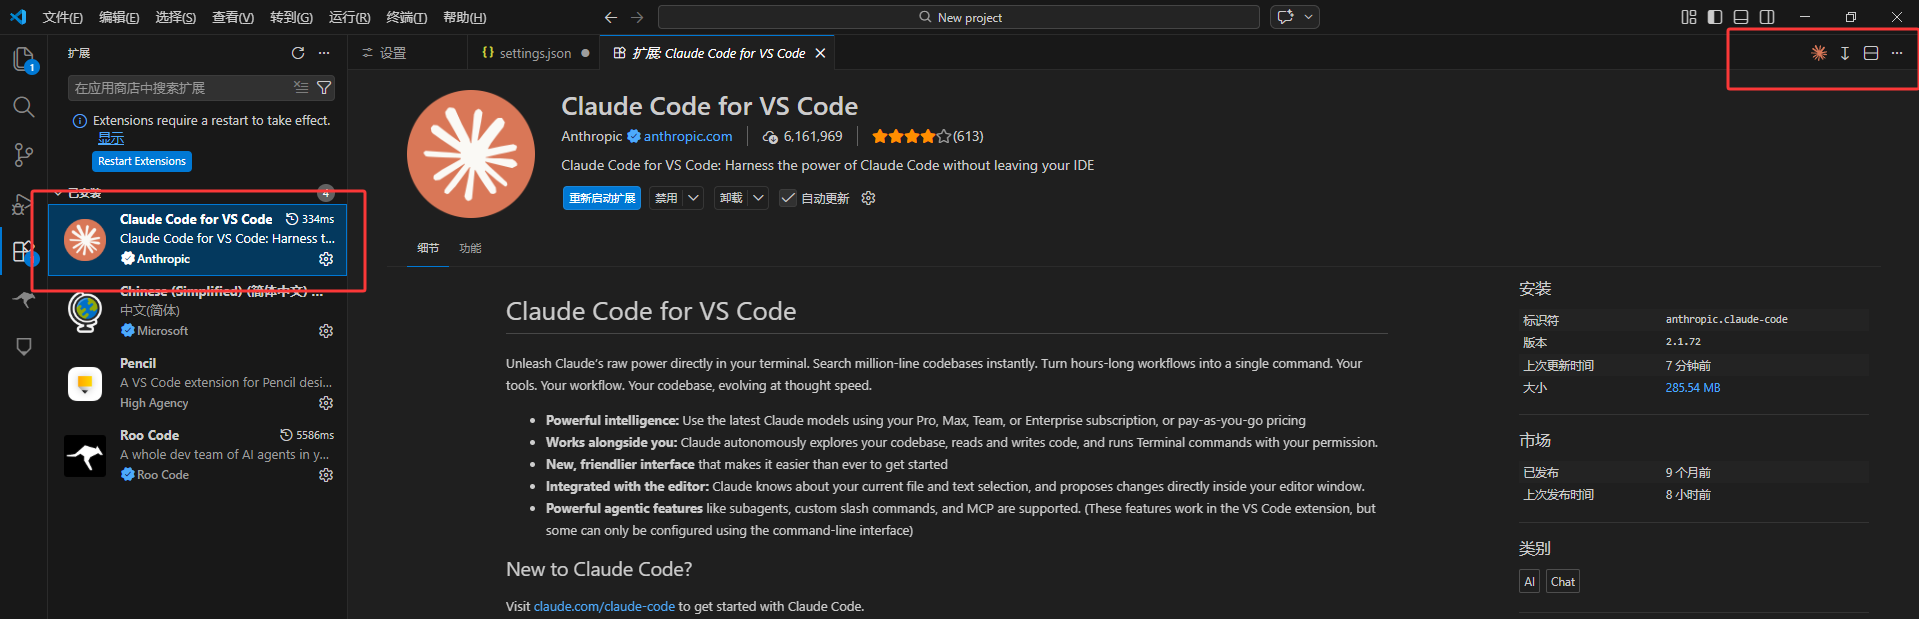
Task: Click the show link under restart notice
Action: point(111,138)
